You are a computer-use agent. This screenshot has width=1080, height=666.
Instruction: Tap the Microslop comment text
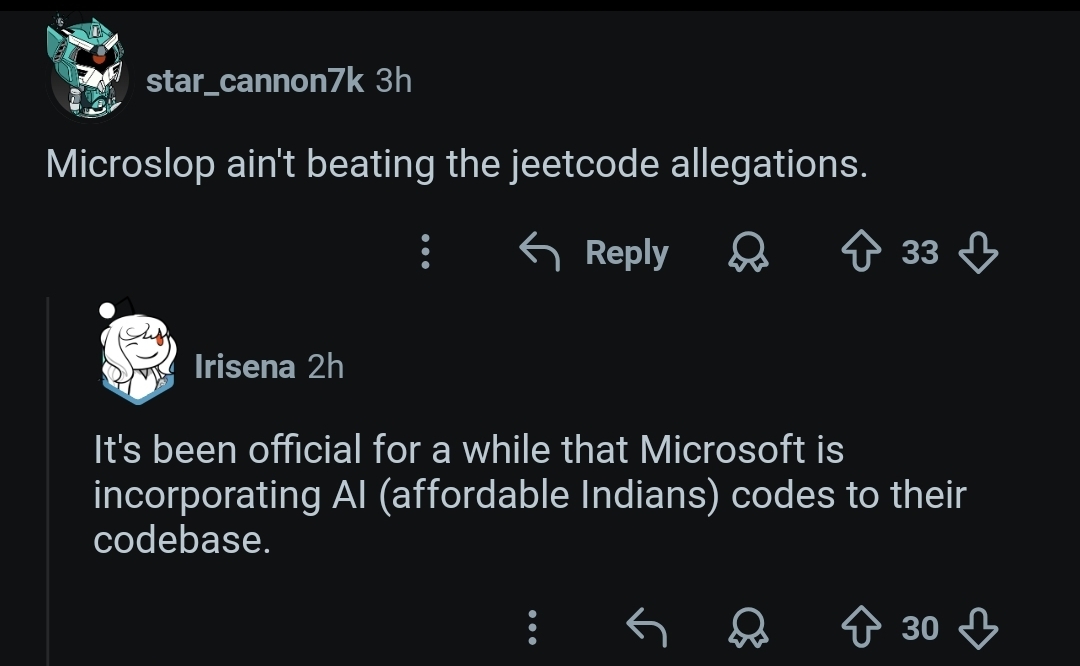456,164
